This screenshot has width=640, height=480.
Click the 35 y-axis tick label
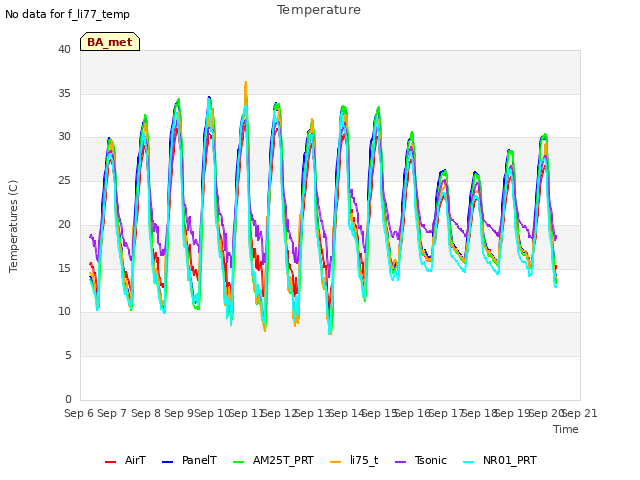tap(64, 93)
